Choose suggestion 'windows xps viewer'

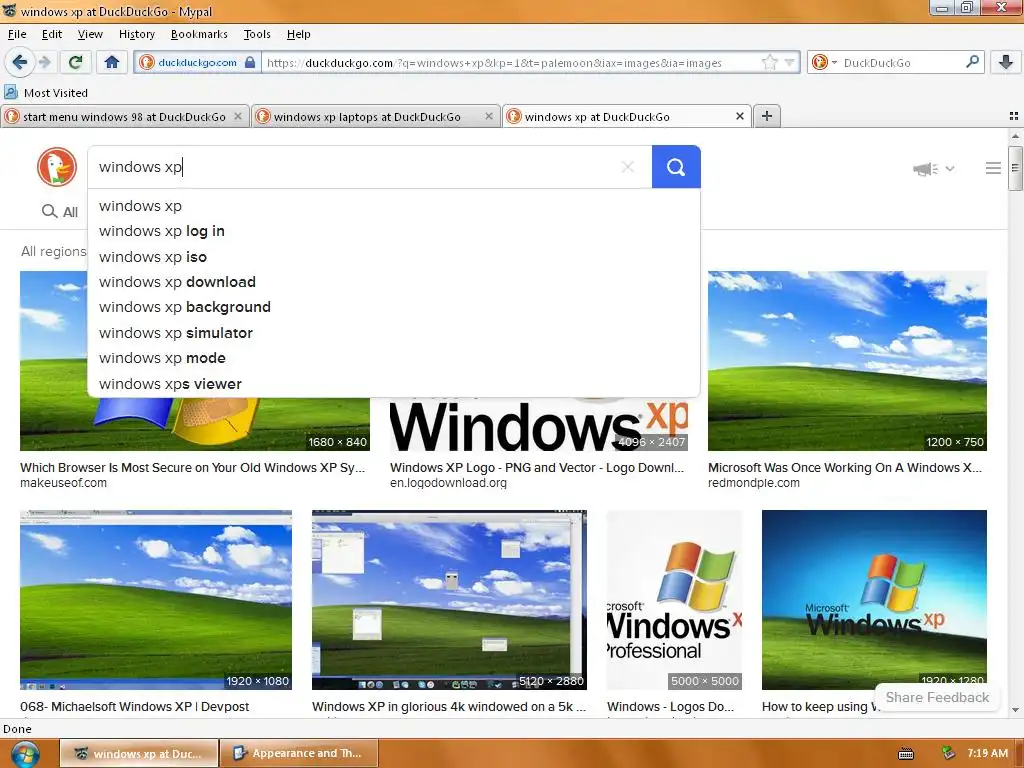(394, 384)
